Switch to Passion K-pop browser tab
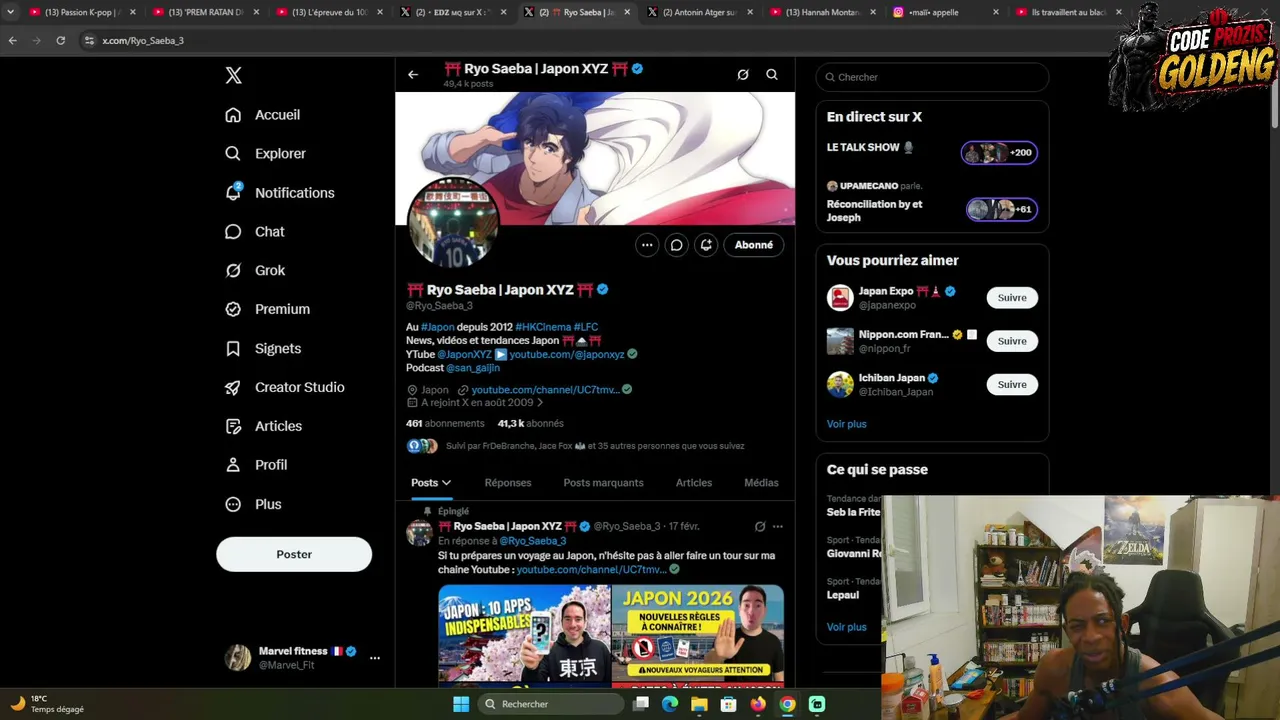The width and height of the screenshot is (1280, 720). [80, 12]
